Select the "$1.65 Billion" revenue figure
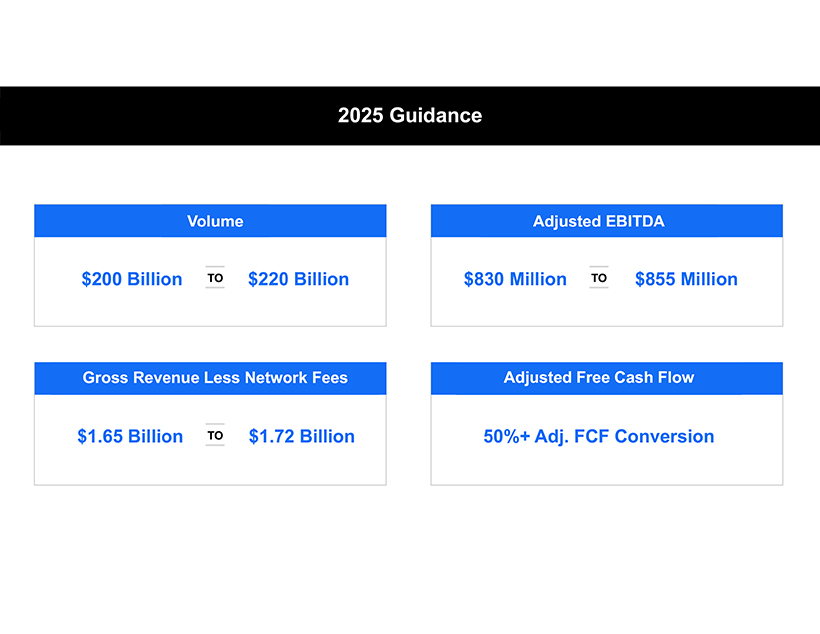820x634 pixels. pyautogui.click(x=130, y=436)
